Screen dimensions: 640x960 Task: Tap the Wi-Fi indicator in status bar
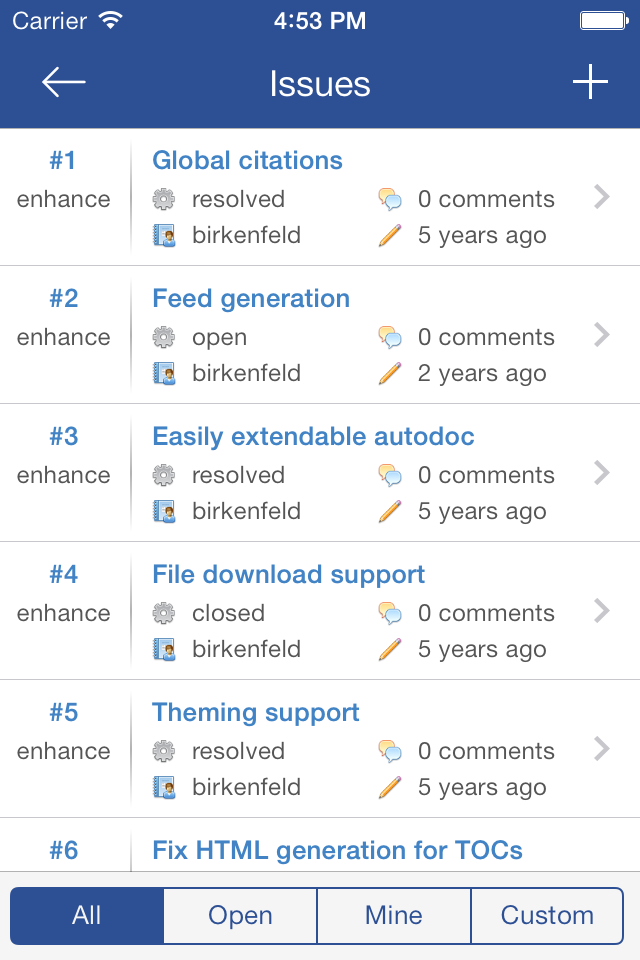[x=111, y=21]
